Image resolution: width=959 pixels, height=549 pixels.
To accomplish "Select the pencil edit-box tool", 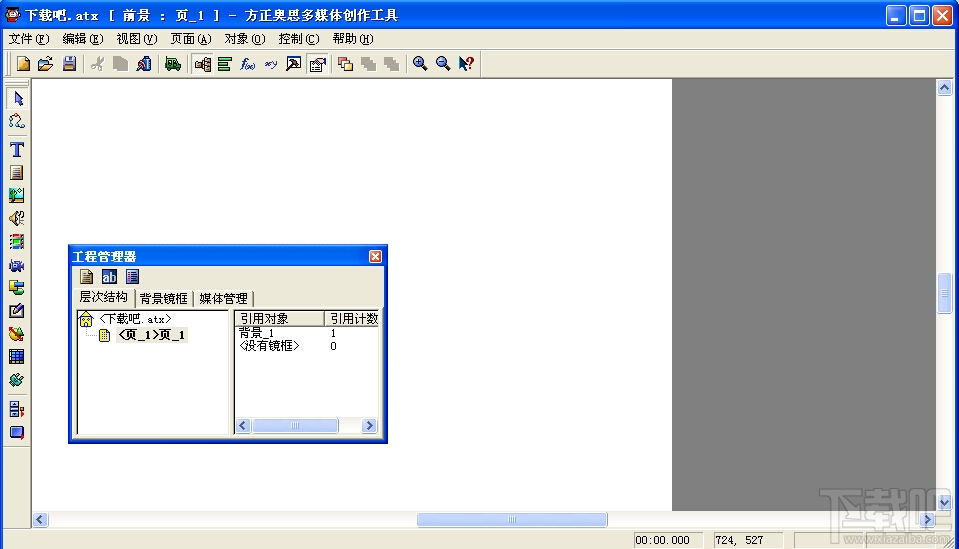I will [x=17, y=311].
